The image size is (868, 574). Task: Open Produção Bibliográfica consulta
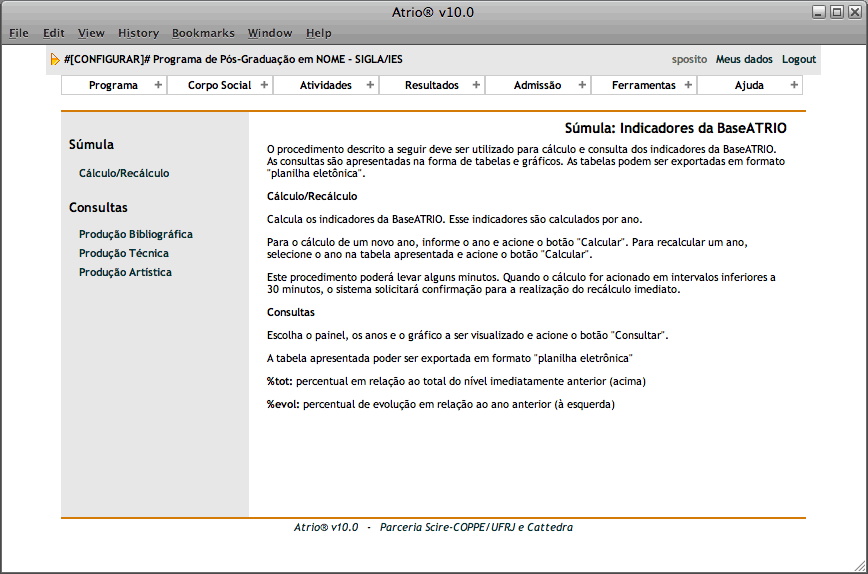pyautogui.click(x=135, y=234)
